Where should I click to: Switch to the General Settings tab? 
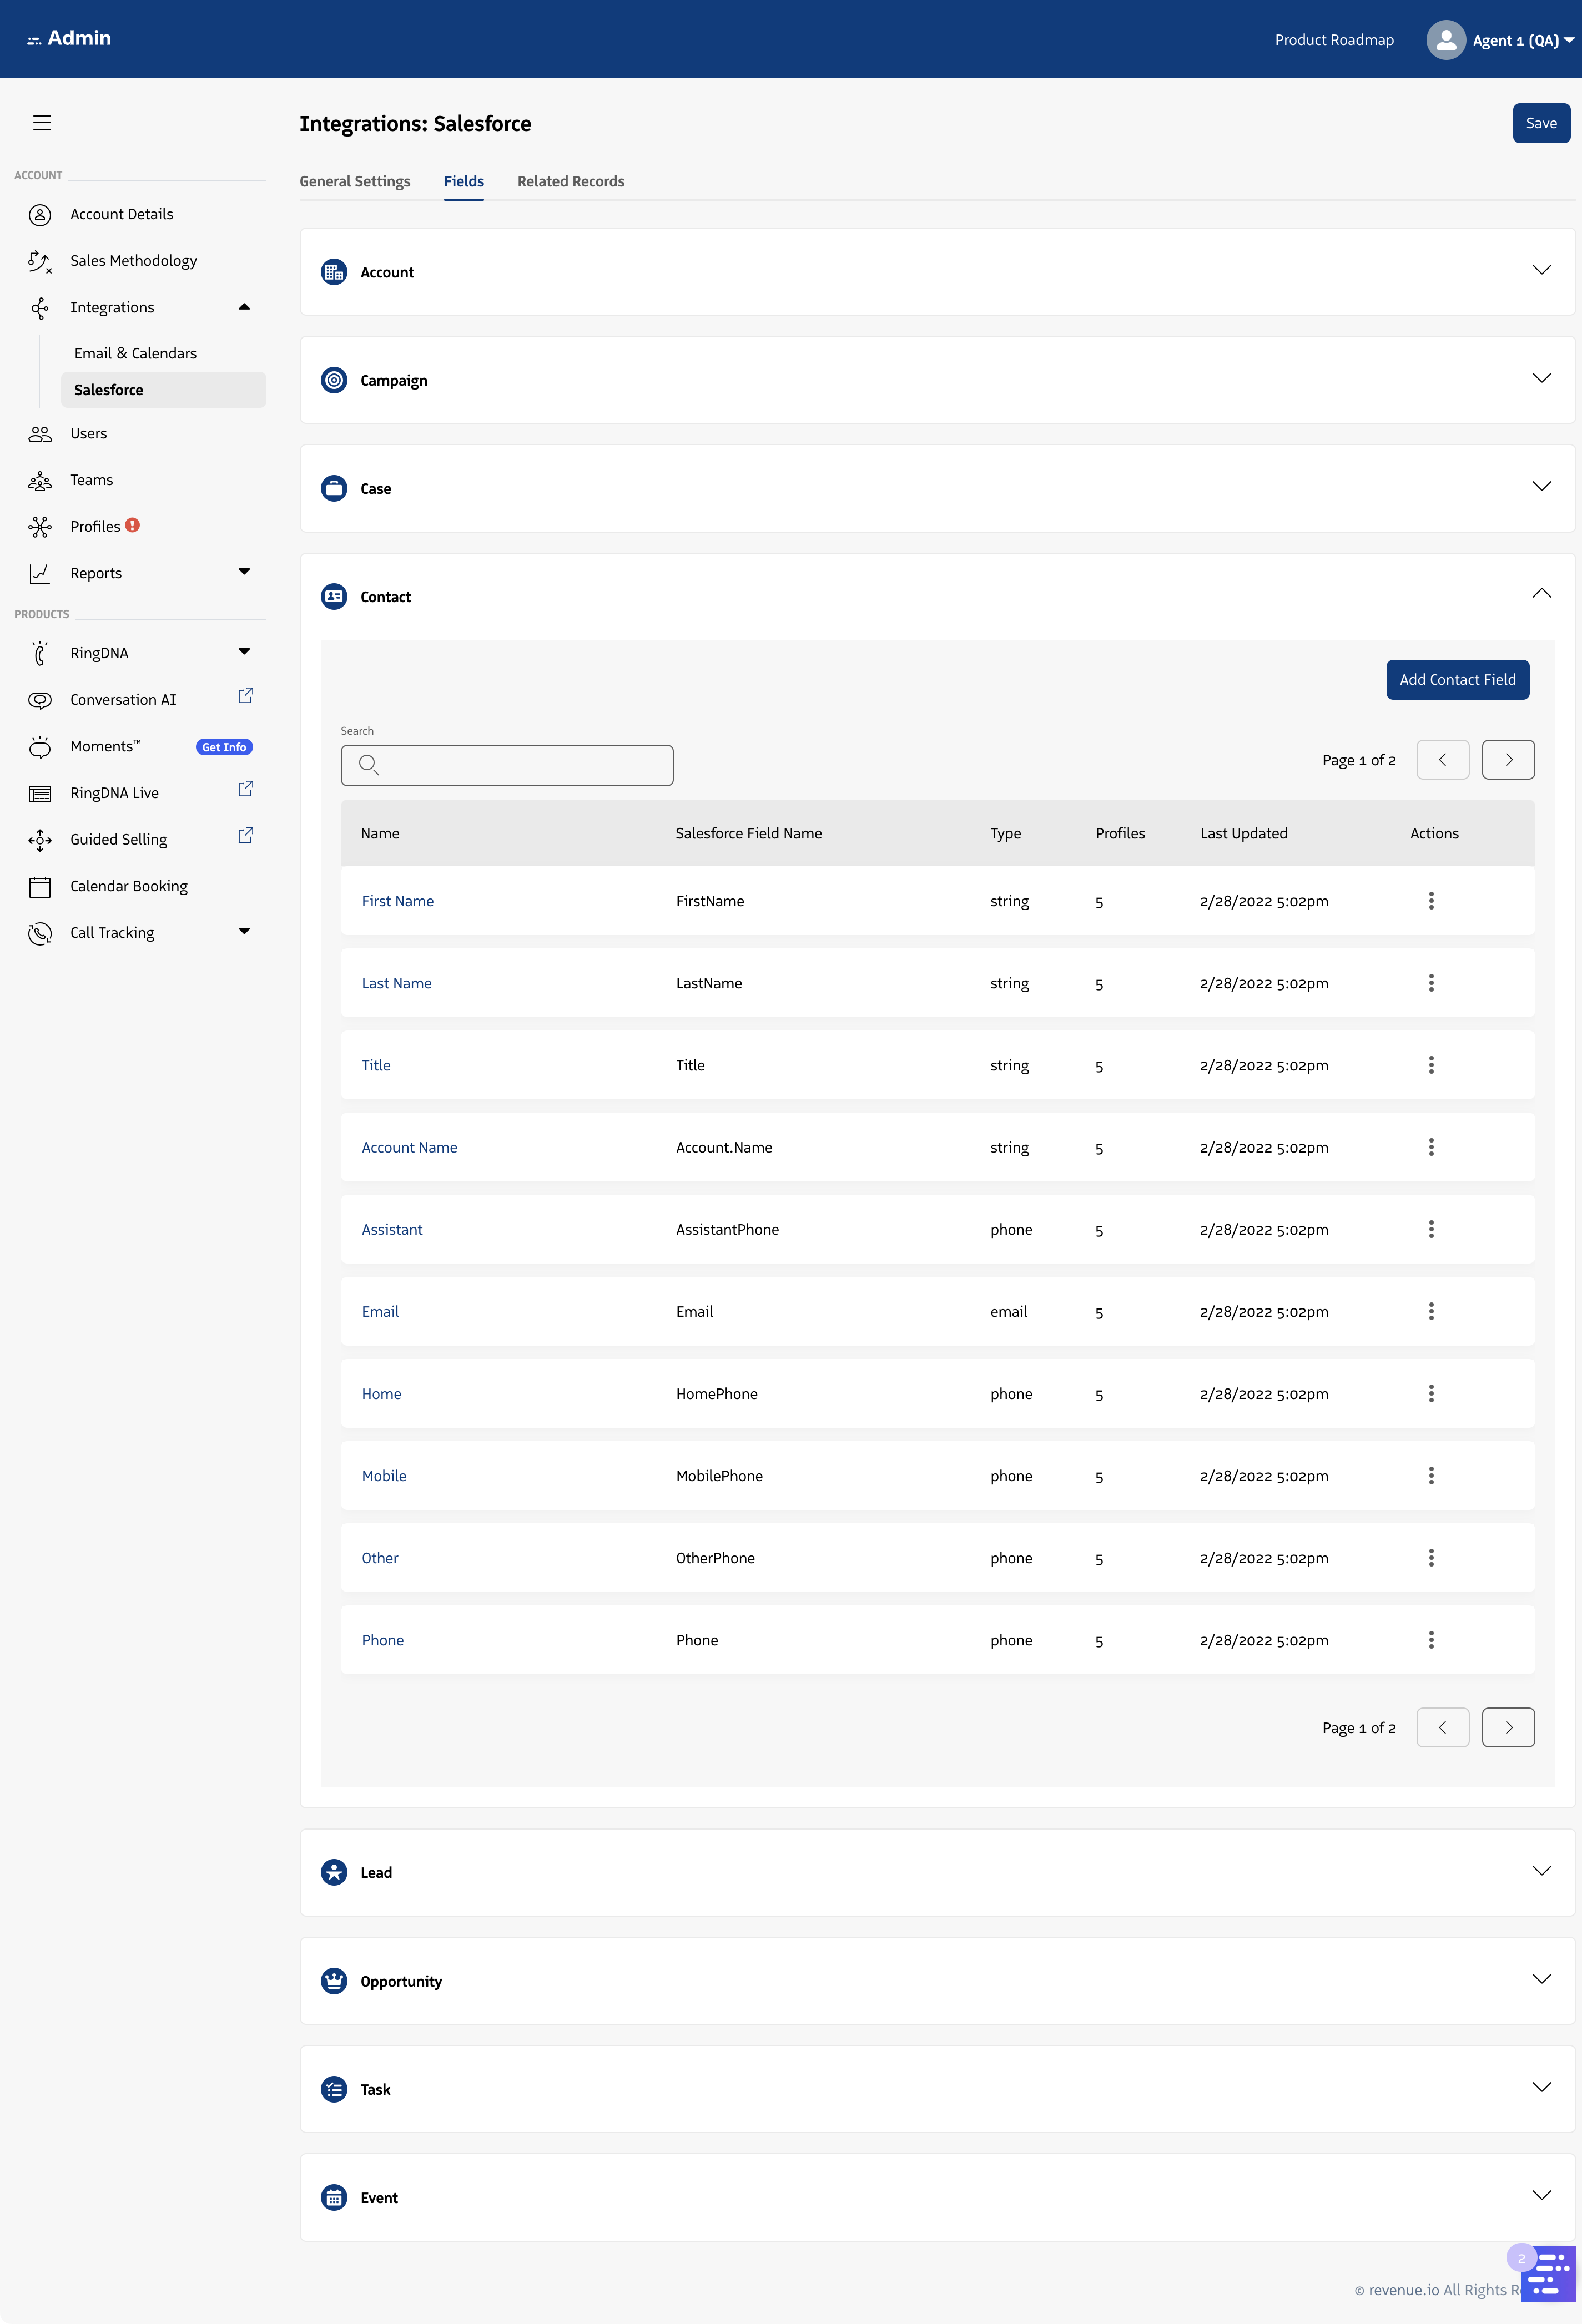pyautogui.click(x=355, y=181)
